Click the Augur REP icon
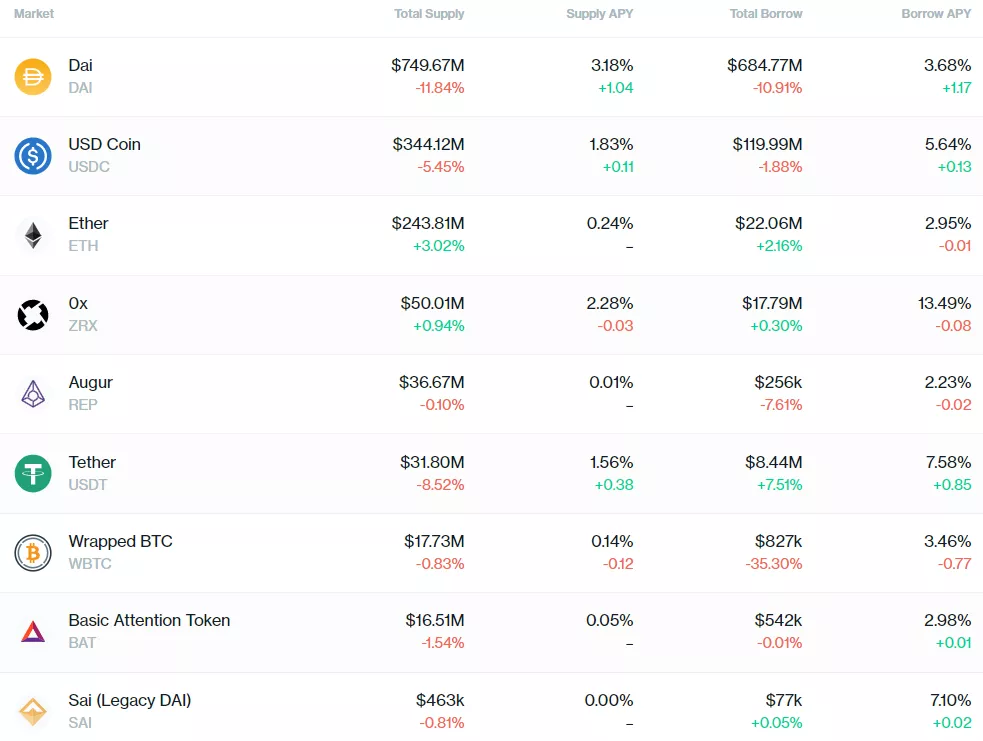 tap(33, 394)
